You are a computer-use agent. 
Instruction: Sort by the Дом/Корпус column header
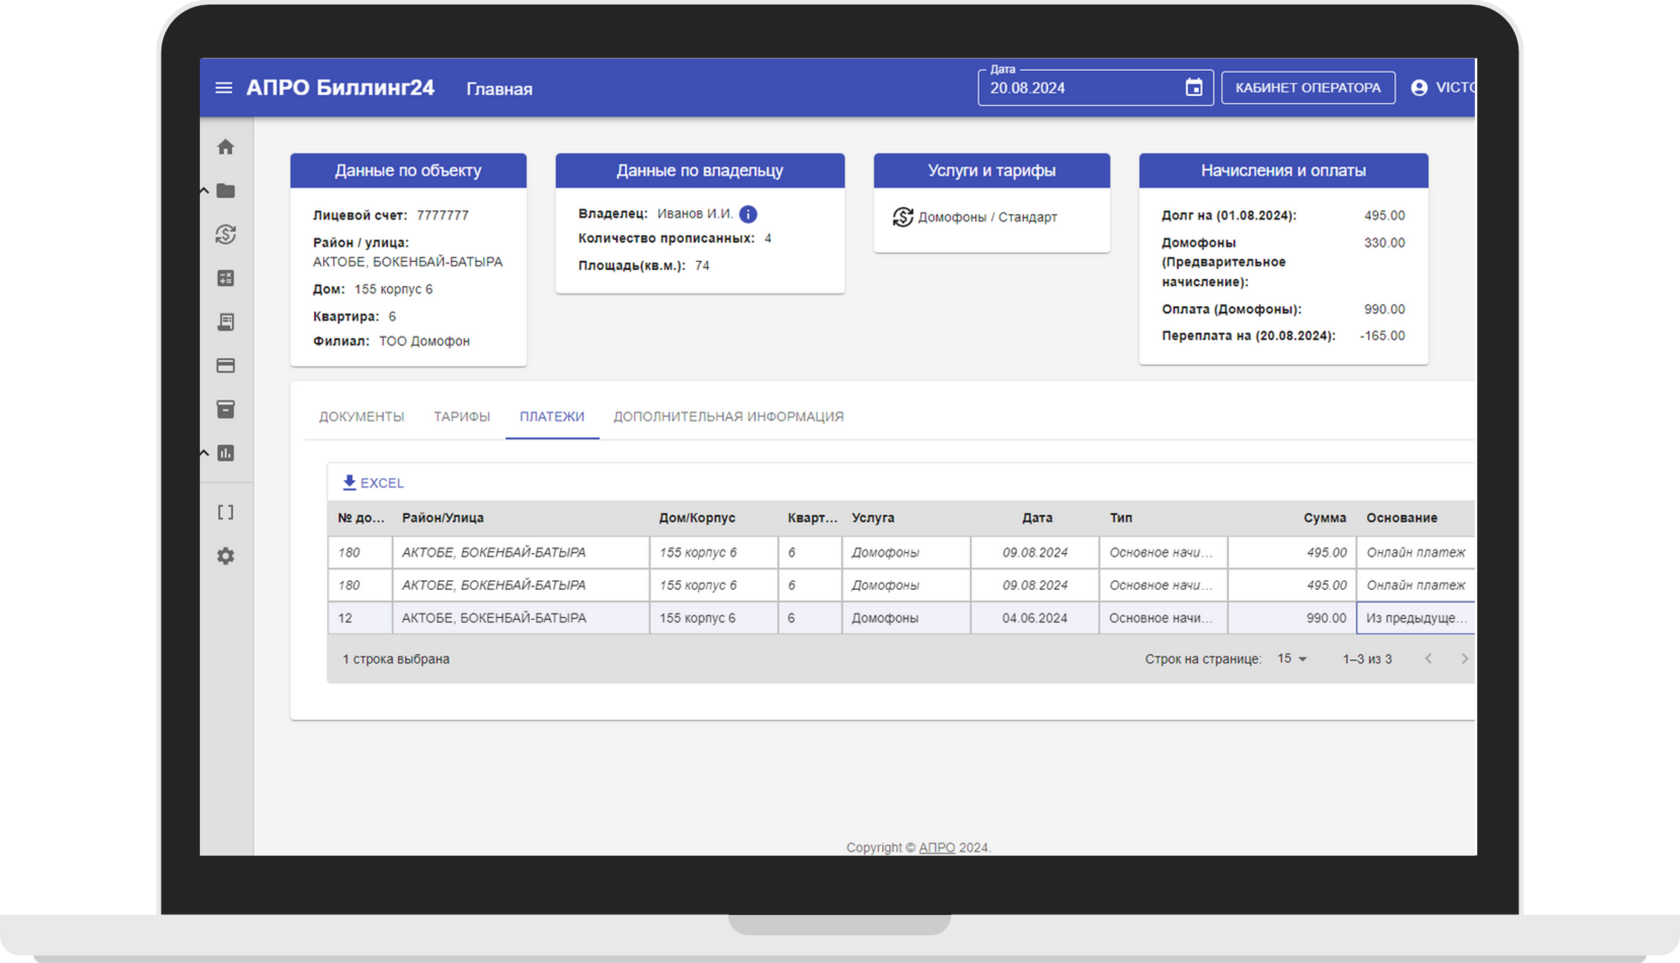tap(697, 518)
